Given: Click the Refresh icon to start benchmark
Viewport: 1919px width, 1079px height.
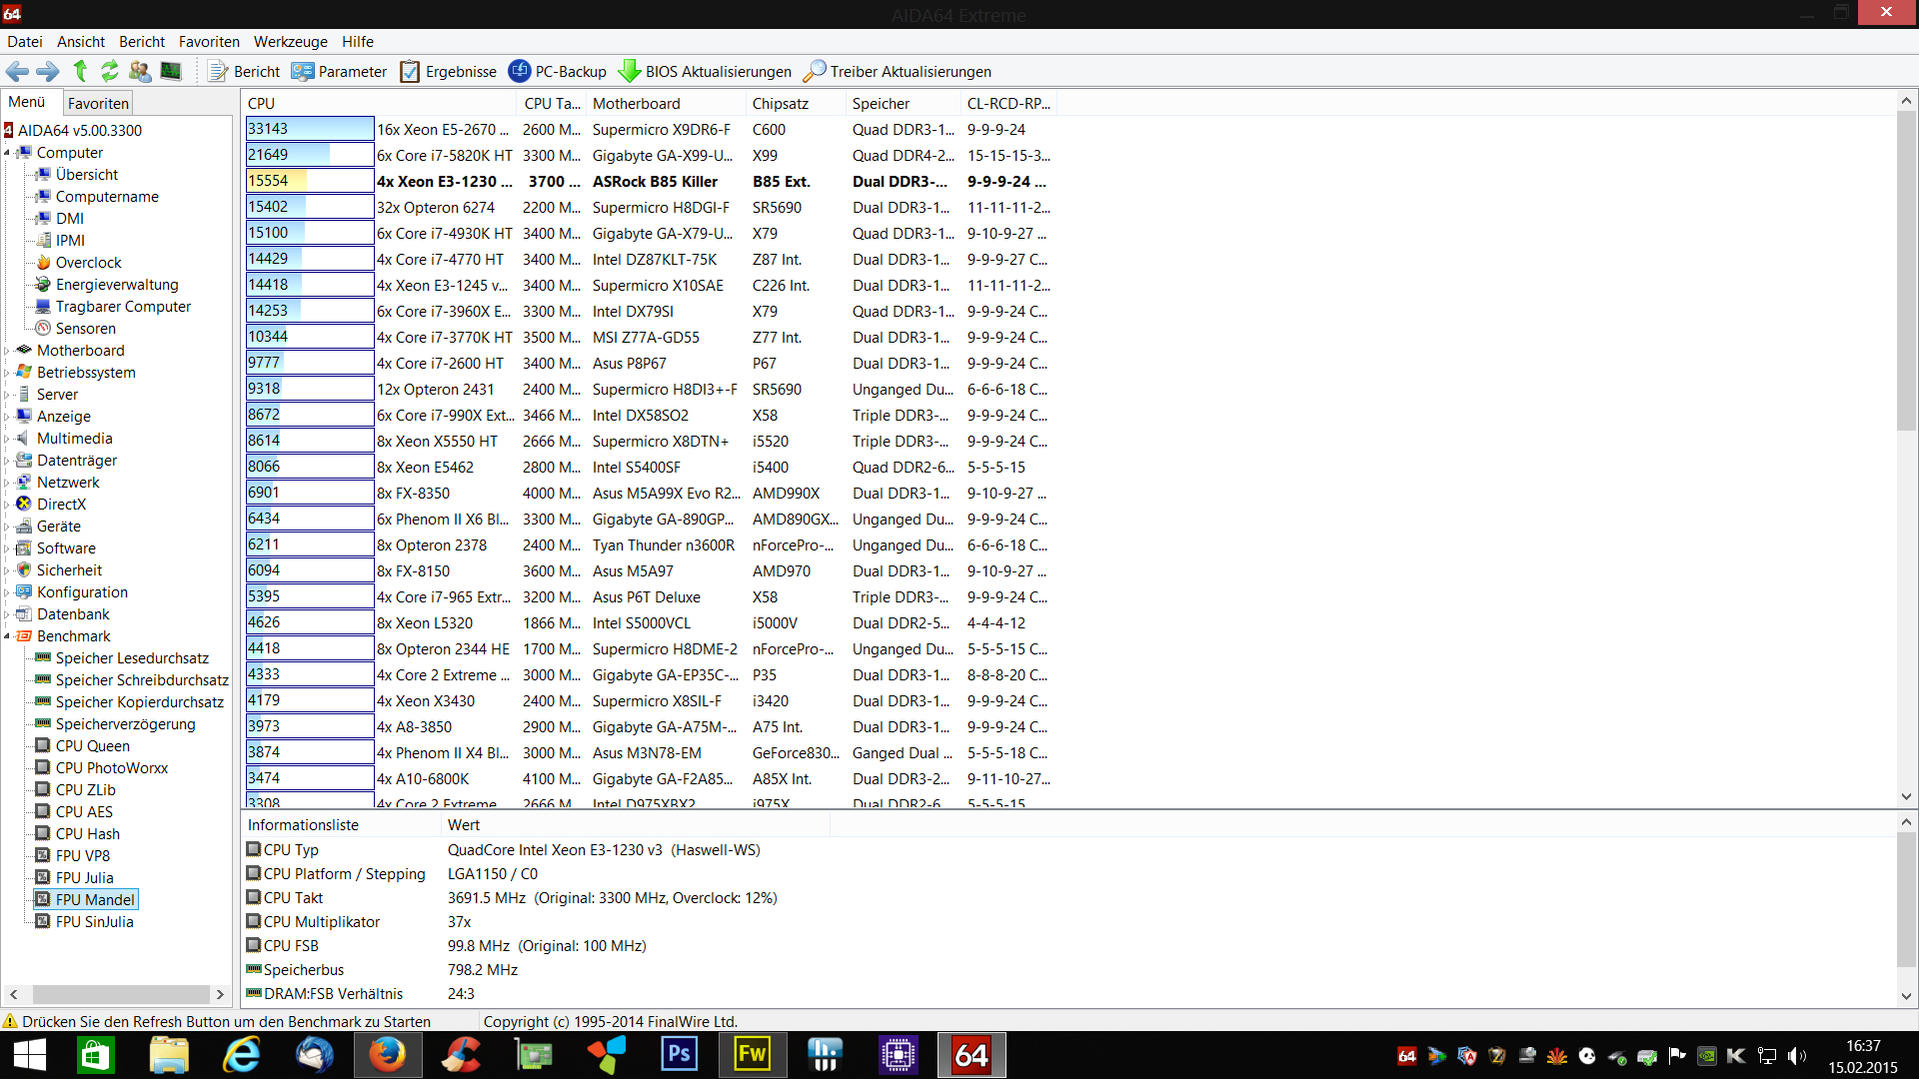Looking at the screenshot, I should pos(109,71).
